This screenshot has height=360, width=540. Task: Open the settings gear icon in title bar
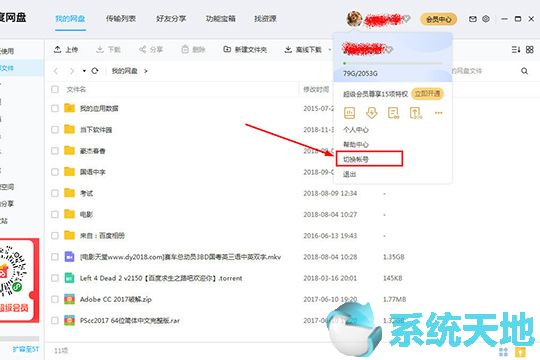(486, 19)
